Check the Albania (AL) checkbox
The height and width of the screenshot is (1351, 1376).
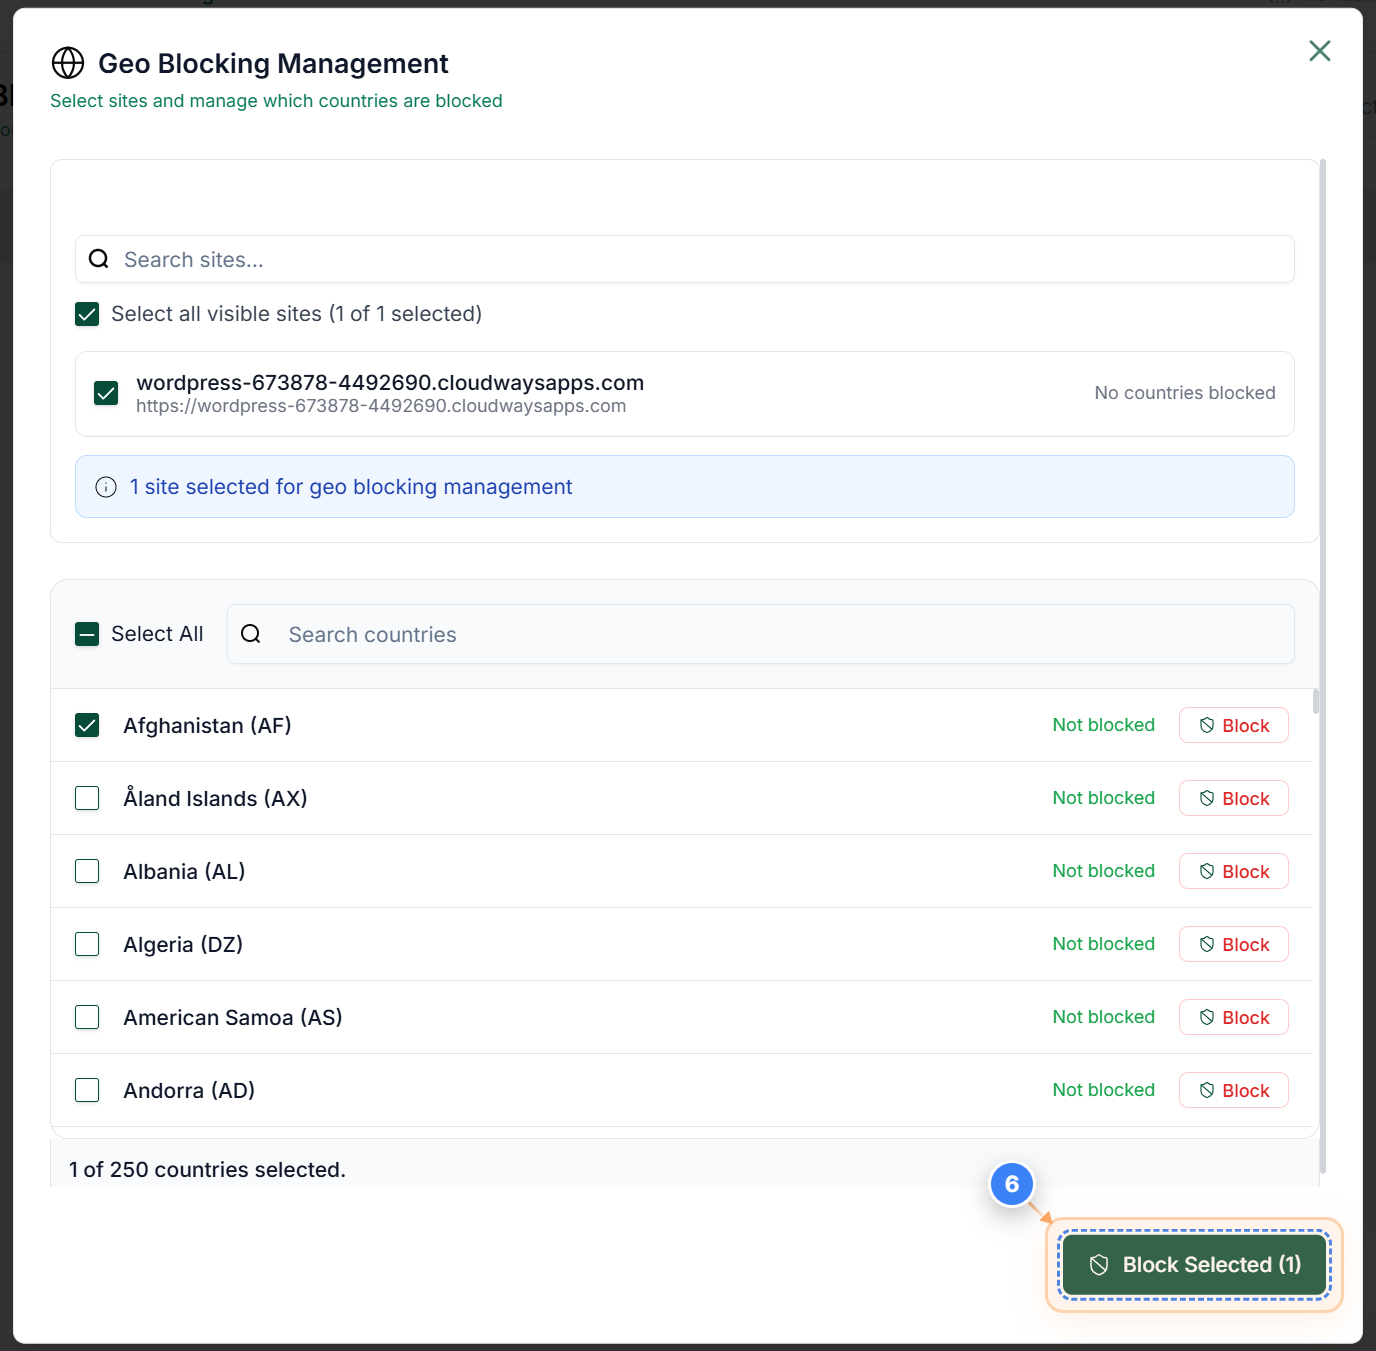click(x=87, y=871)
